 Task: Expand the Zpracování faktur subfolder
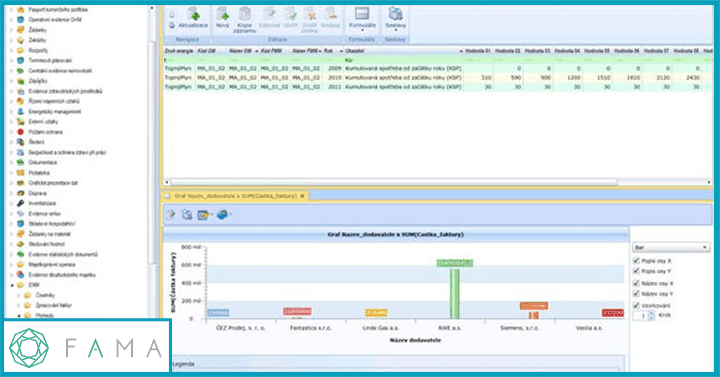19,305
